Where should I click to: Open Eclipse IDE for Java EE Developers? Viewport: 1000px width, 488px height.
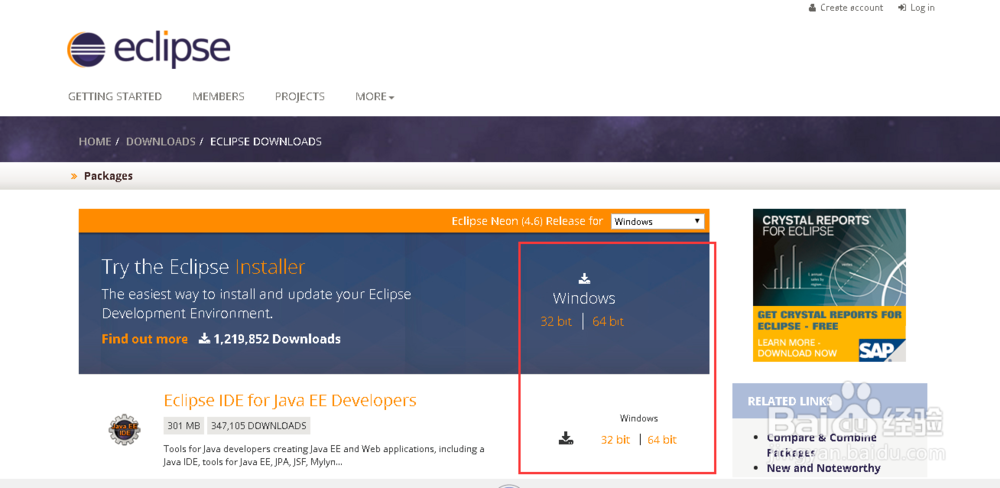[x=290, y=401]
